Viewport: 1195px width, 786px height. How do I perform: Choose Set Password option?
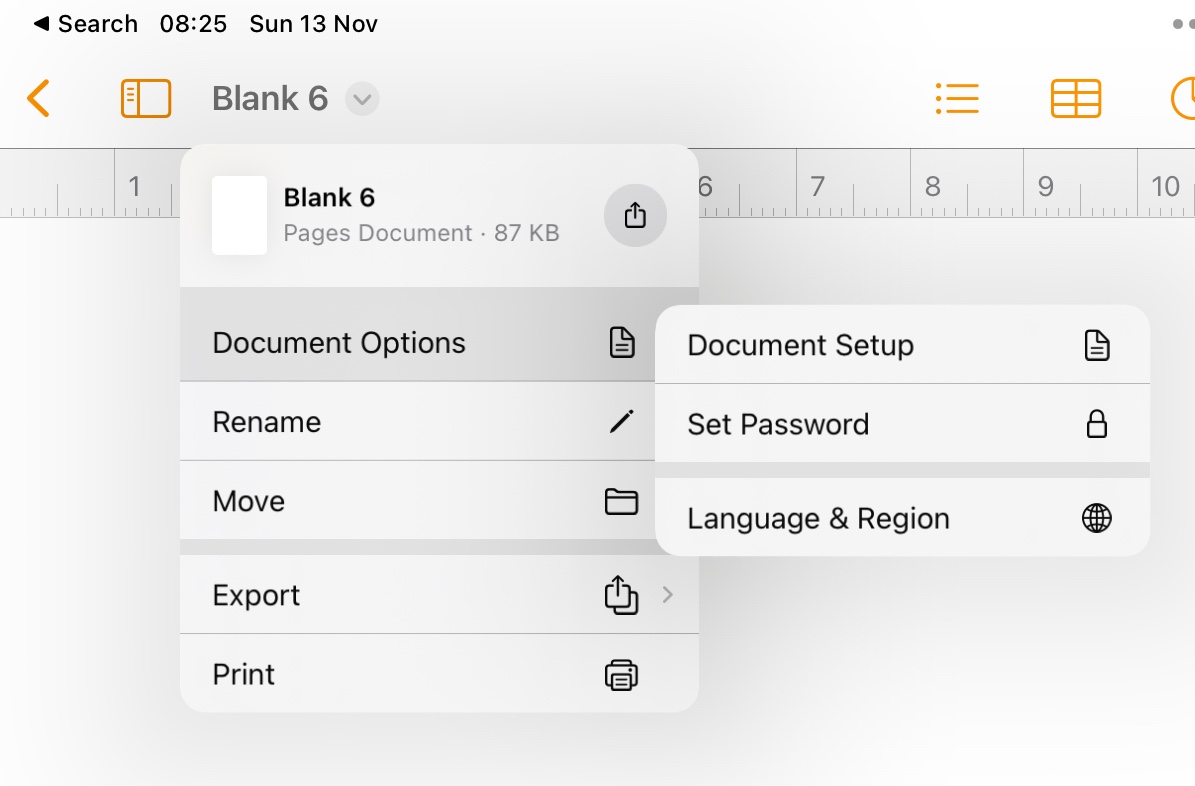point(901,424)
